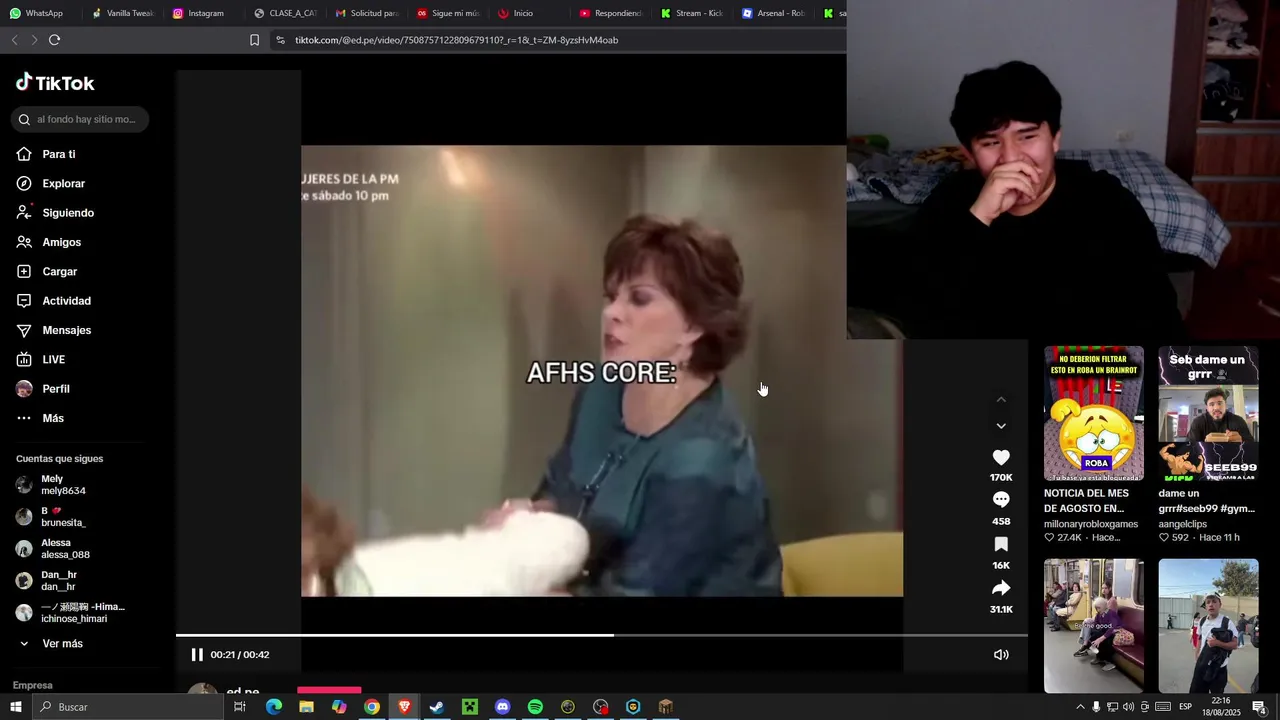Like the video with heart icon
Viewport: 1280px width, 720px height.
click(x=1001, y=457)
